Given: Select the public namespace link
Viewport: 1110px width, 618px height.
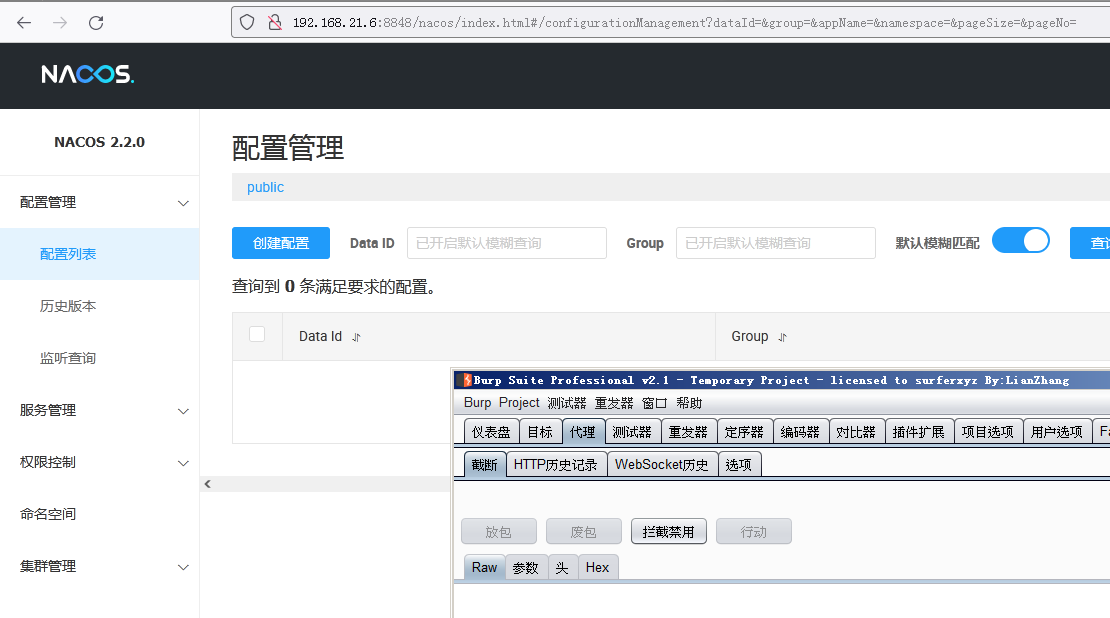Looking at the screenshot, I should pyautogui.click(x=265, y=188).
